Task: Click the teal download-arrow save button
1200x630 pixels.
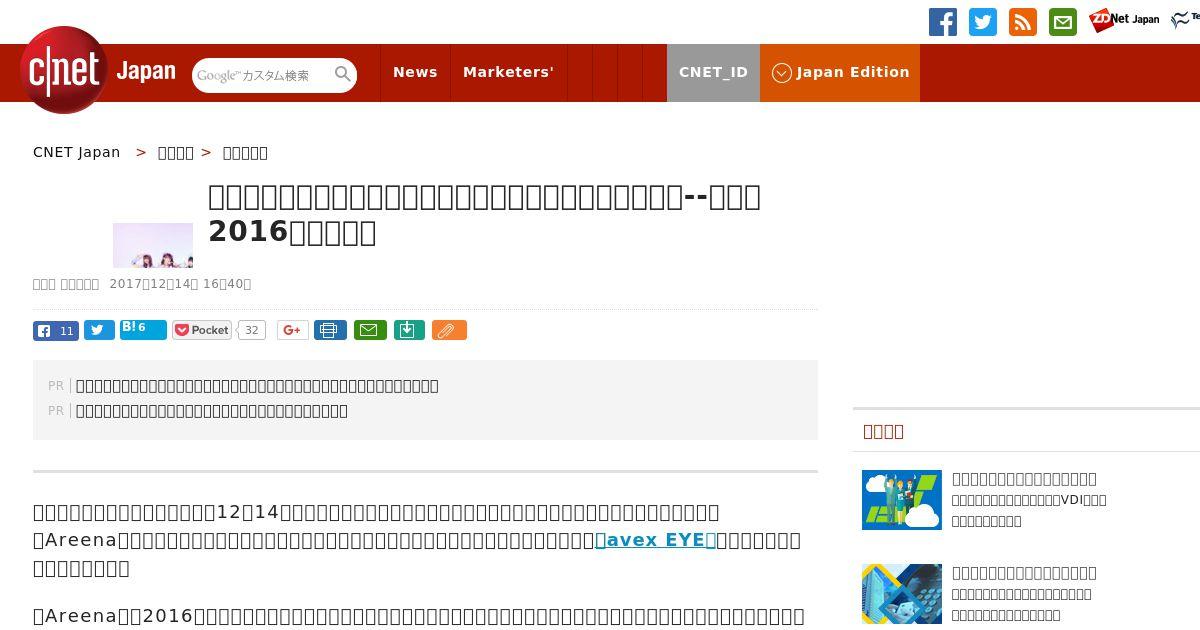Action: (409, 330)
